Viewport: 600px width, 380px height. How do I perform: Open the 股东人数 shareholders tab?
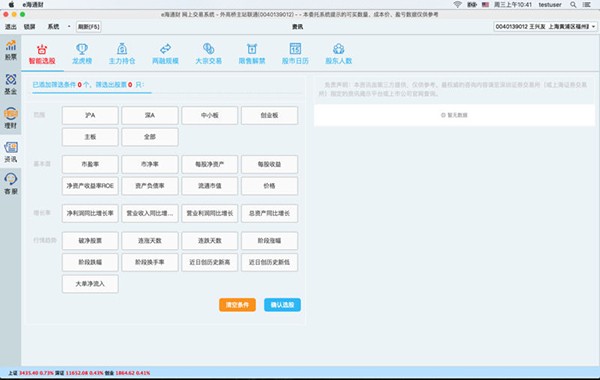338,54
